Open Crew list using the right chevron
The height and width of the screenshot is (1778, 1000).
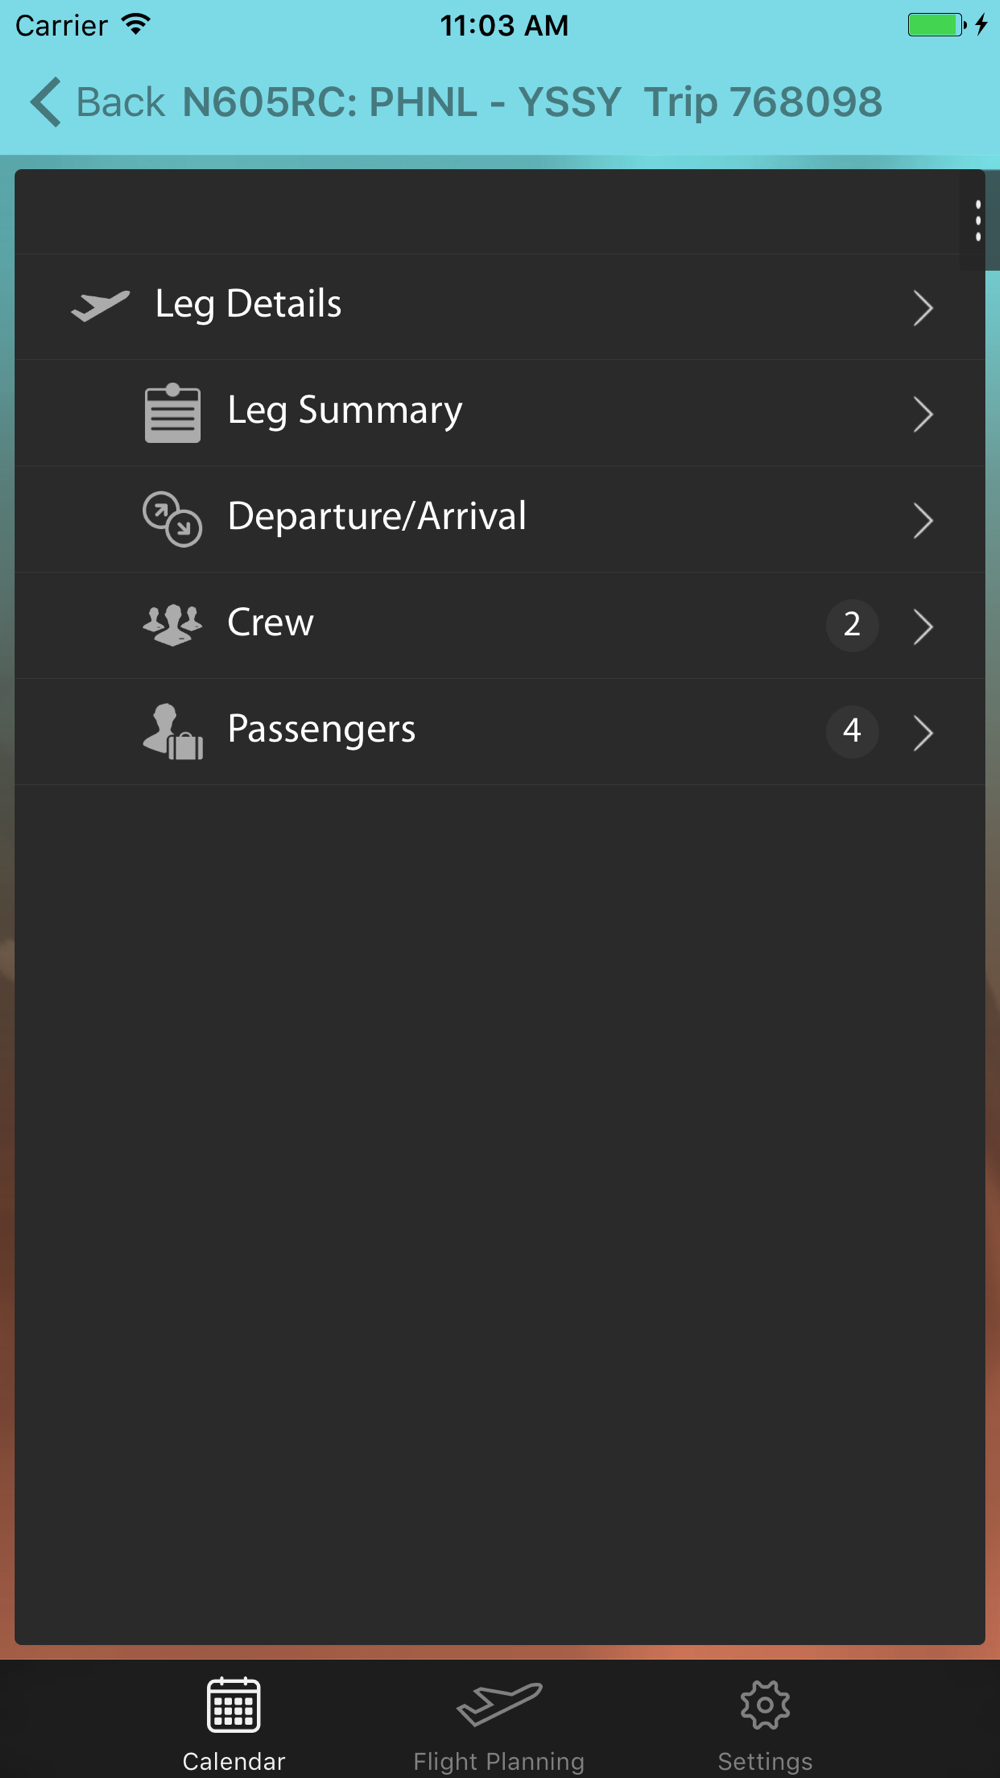pyautogui.click(x=923, y=626)
